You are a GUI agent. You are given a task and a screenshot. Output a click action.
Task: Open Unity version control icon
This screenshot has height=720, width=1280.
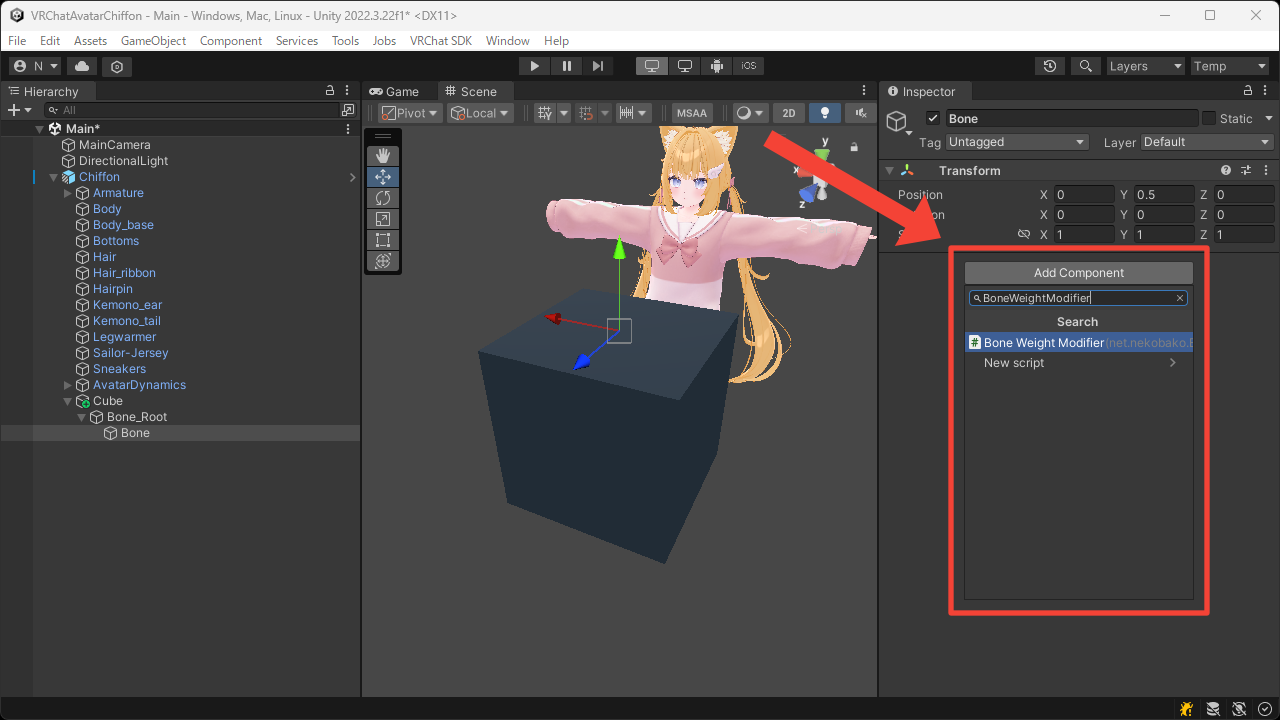pos(117,66)
